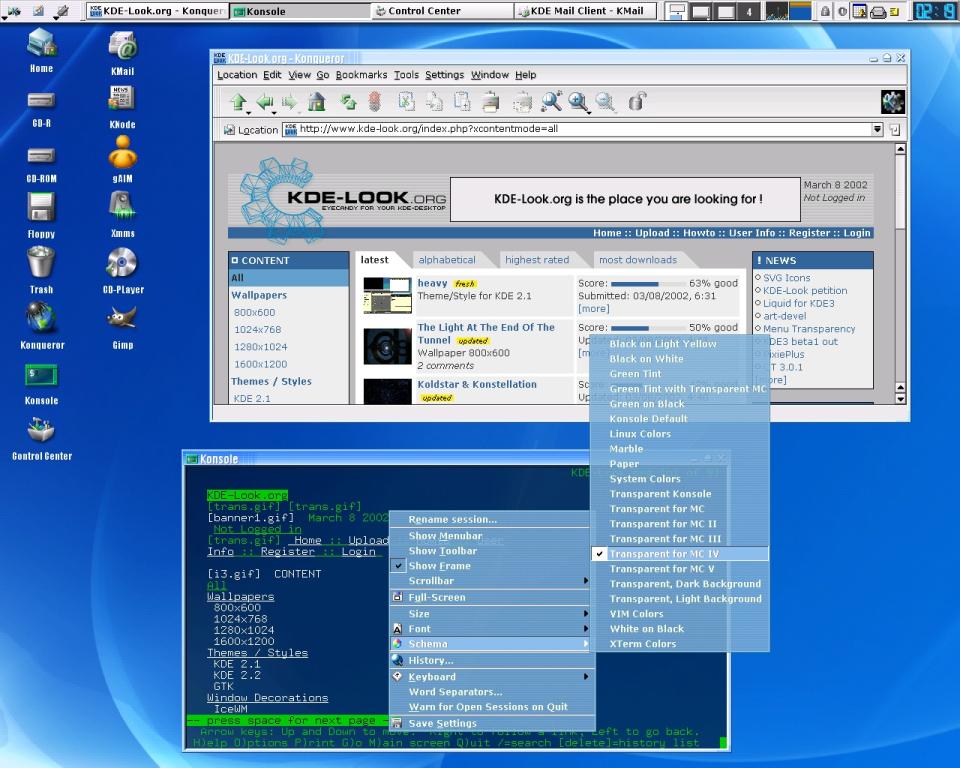This screenshot has height=768, width=960.
Task: Go to the Home URL house icon
Action: coord(317,102)
